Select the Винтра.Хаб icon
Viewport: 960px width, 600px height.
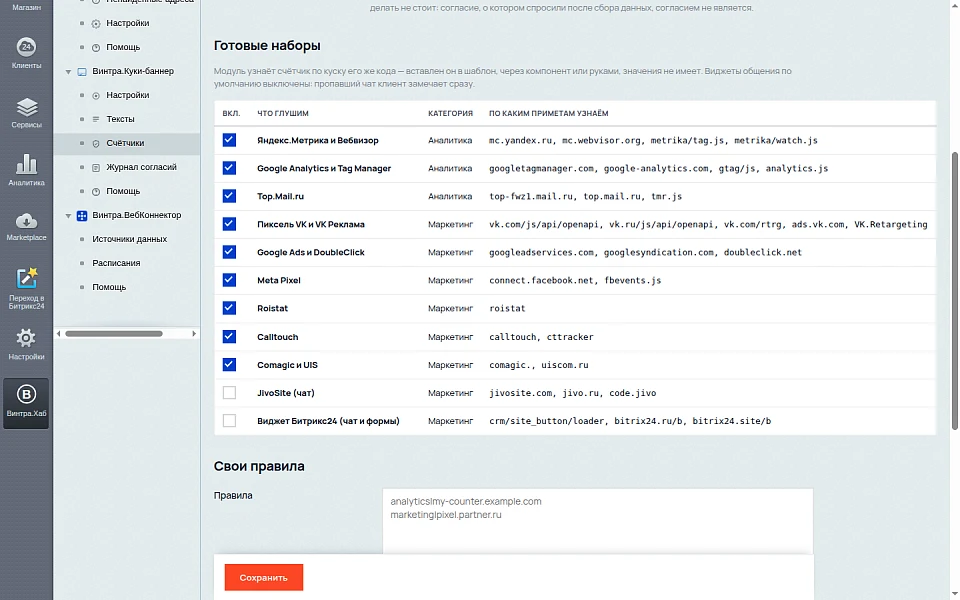coord(26,394)
